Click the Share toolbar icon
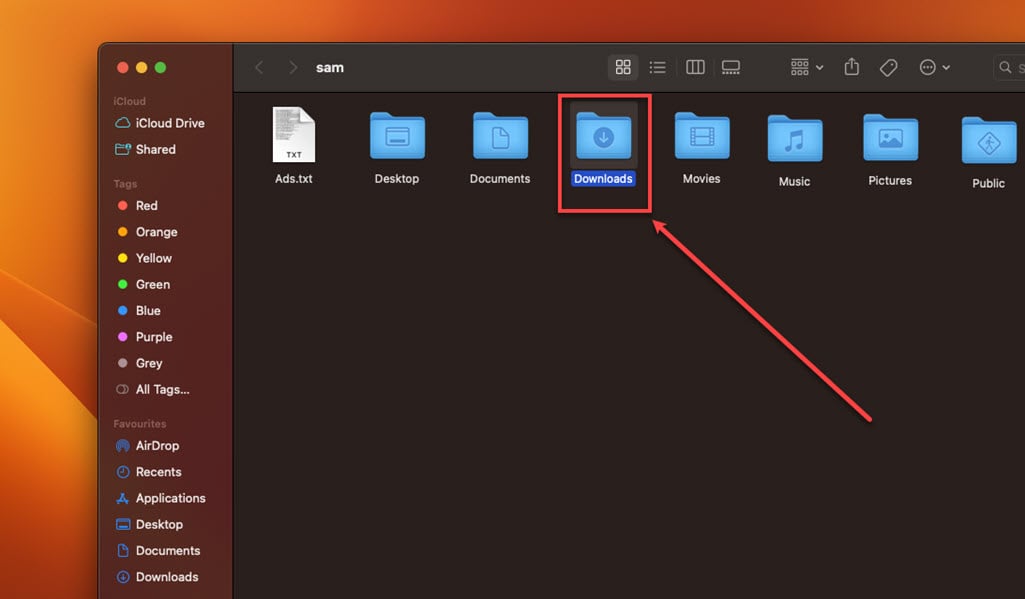The width and height of the screenshot is (1025, 599). 851,67
